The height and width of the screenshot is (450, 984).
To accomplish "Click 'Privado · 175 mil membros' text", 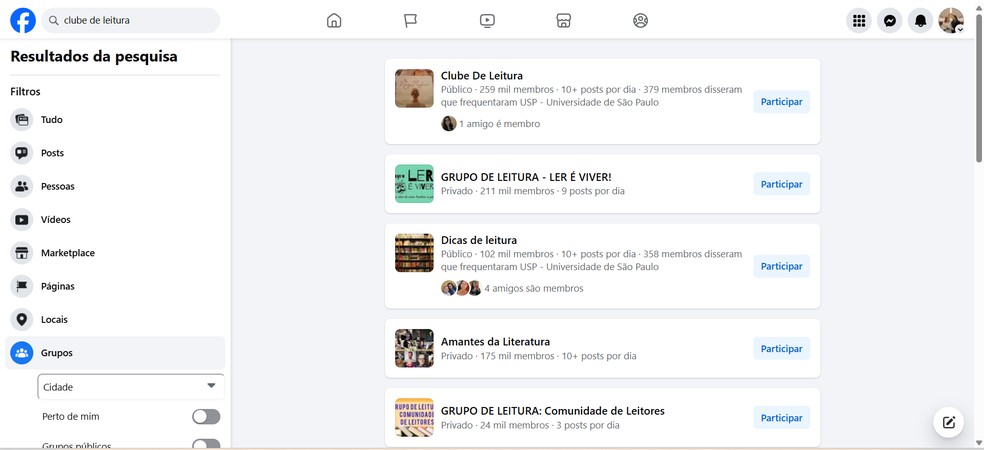I will click(x=498, y=356).
